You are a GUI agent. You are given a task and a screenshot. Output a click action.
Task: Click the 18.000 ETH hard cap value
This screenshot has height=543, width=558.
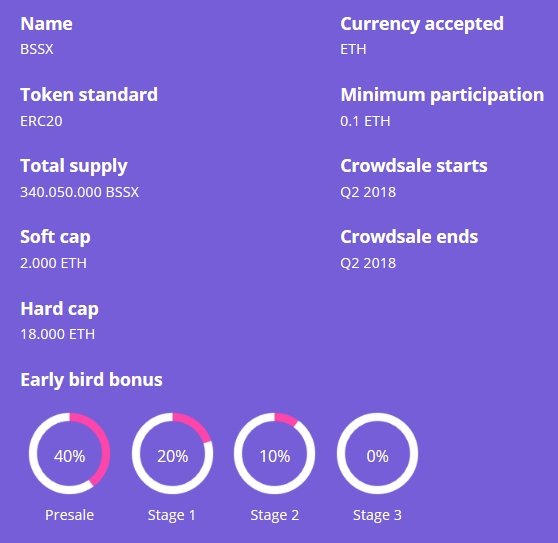(x=58, y=334)
